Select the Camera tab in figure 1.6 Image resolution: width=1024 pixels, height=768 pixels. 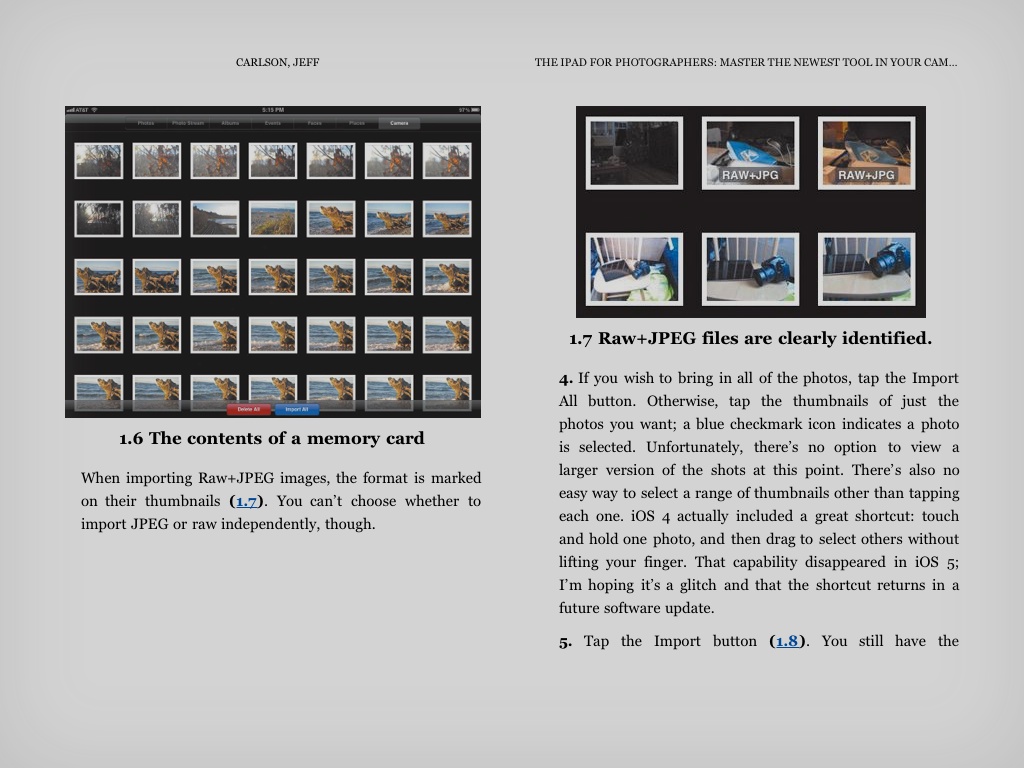tap(399, 123)
